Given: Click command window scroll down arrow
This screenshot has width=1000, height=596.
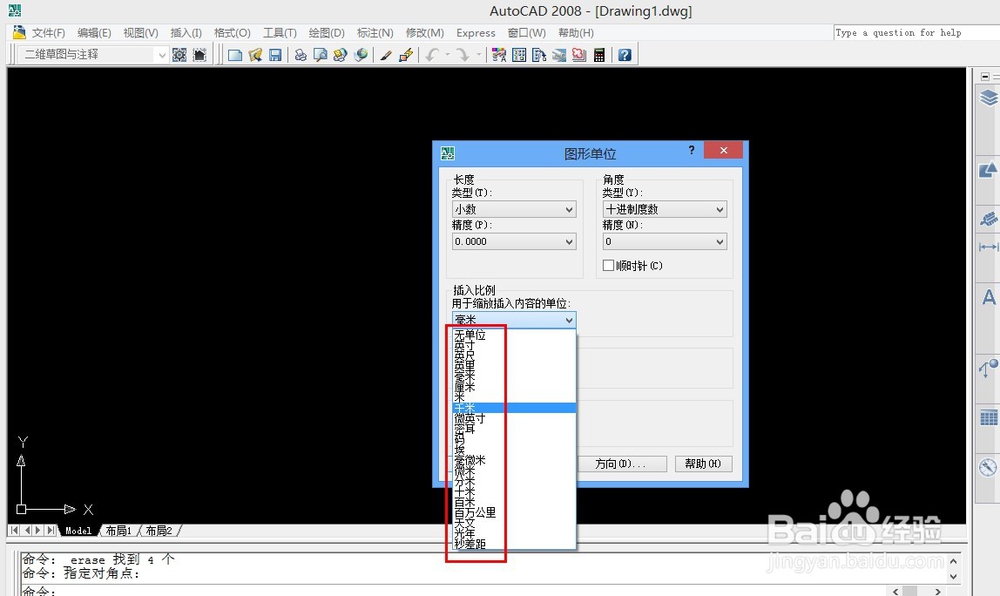Looking at the screenshot, I should pos(953,576).
